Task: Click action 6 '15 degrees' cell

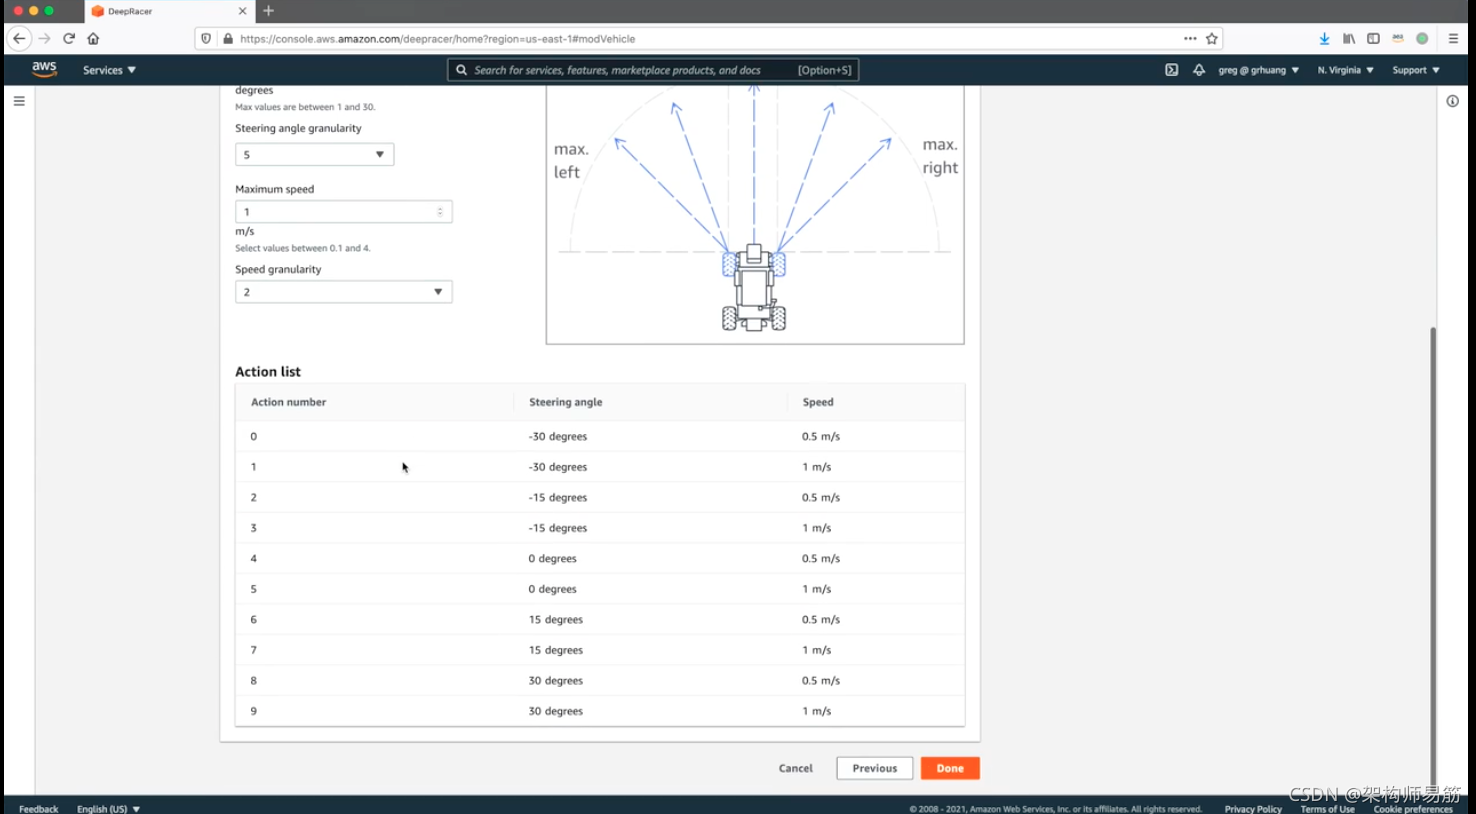Action: (x=555, y=619)
